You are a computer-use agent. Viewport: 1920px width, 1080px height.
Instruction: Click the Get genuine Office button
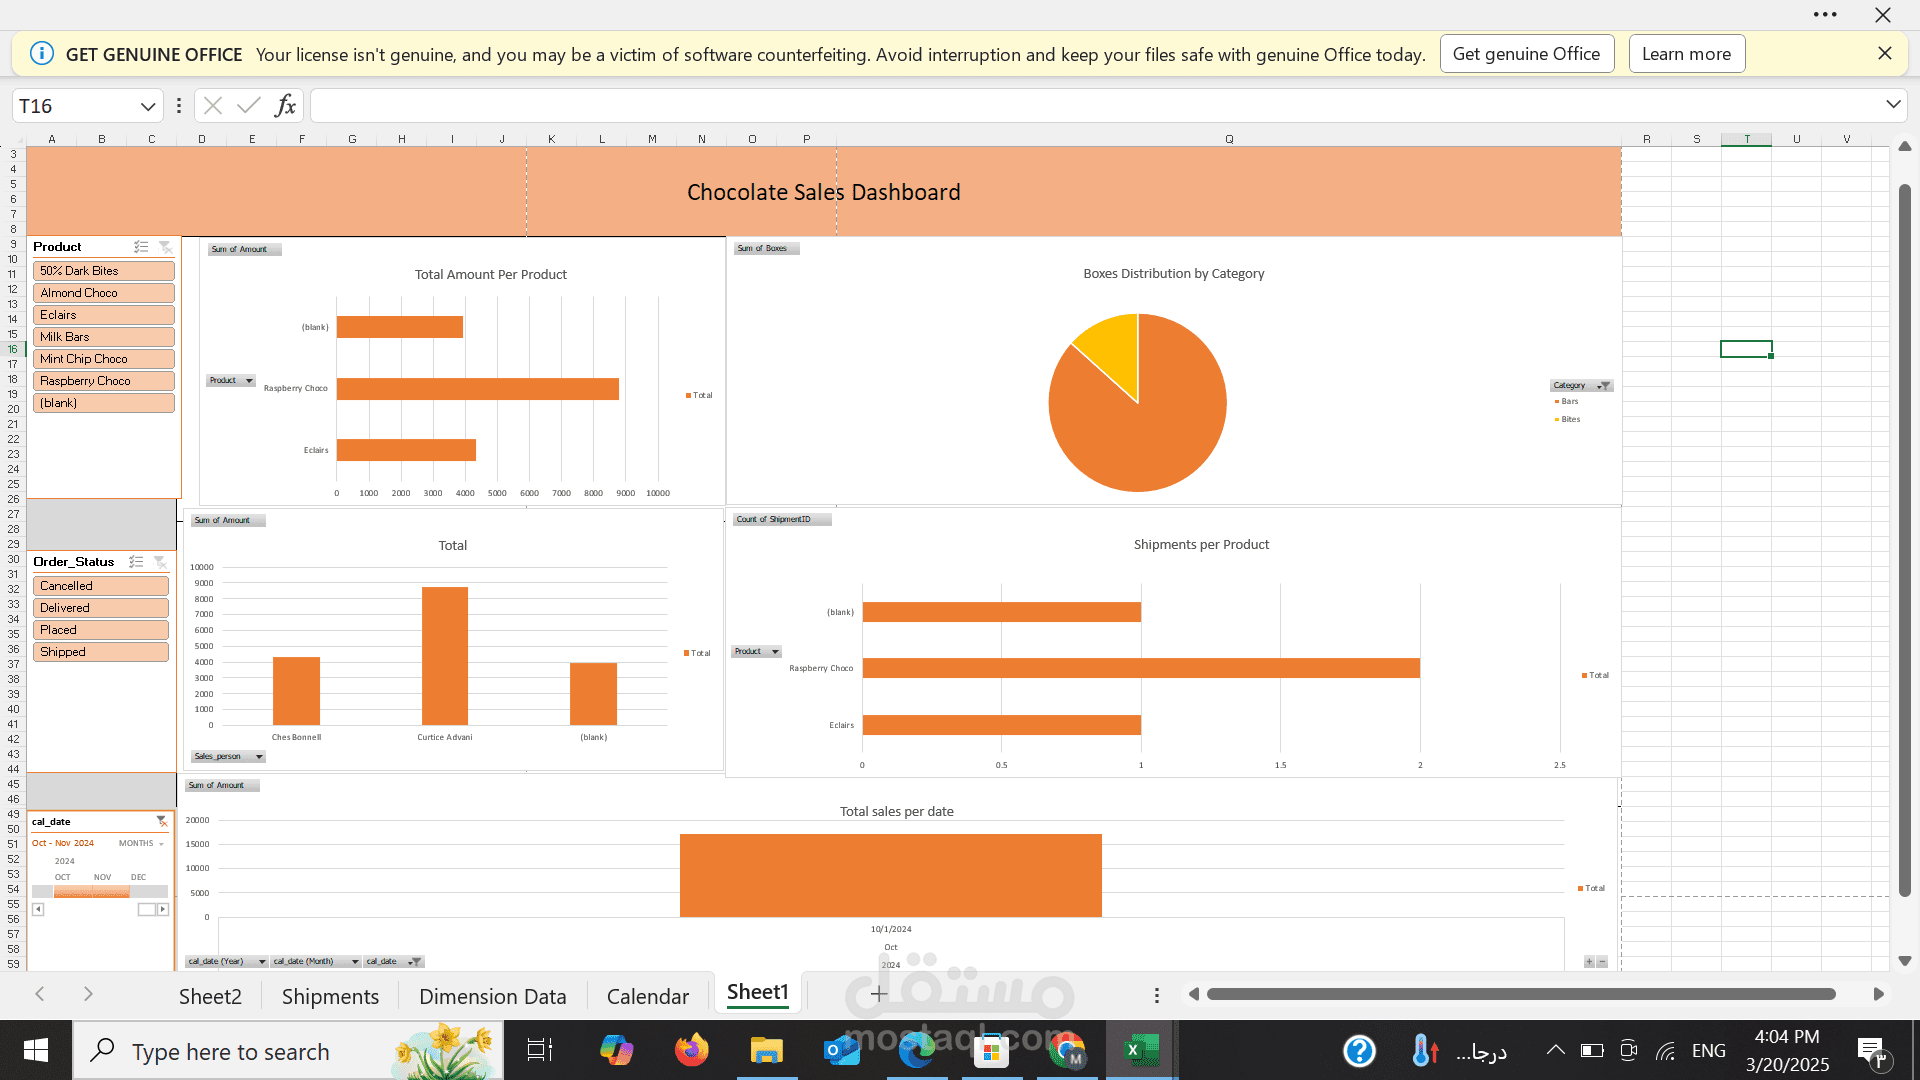click(x=1526, y=54)
